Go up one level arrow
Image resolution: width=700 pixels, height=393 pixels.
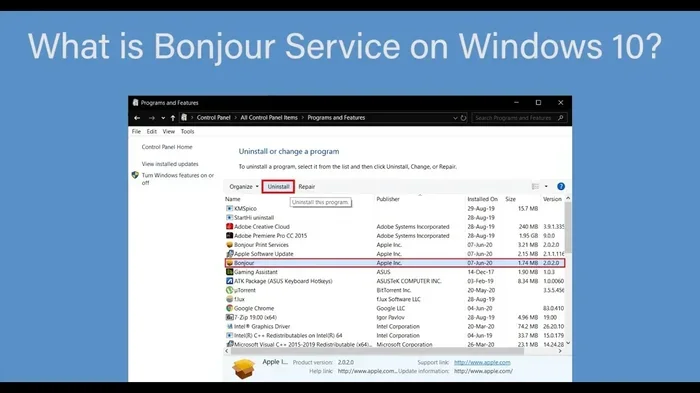[173, 118]
